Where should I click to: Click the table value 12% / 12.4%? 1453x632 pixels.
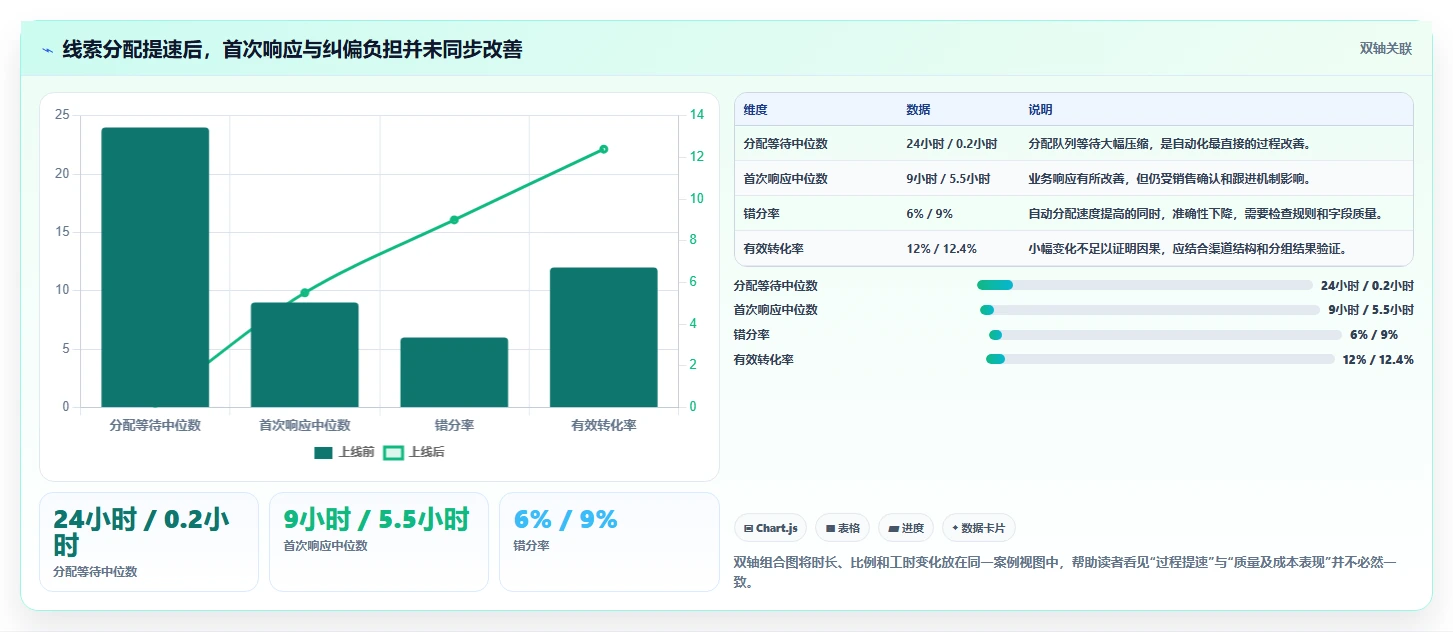pyautogui.click(x=941, y=249)
